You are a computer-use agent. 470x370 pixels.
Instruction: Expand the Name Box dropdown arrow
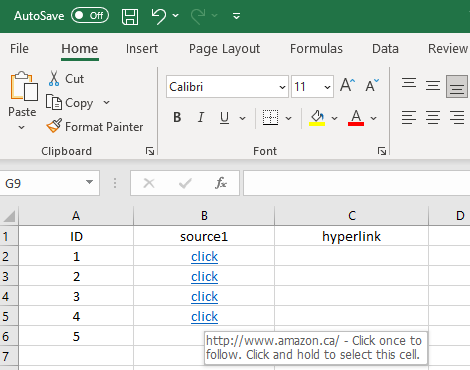pyautogui.click(x=89, y=182)
